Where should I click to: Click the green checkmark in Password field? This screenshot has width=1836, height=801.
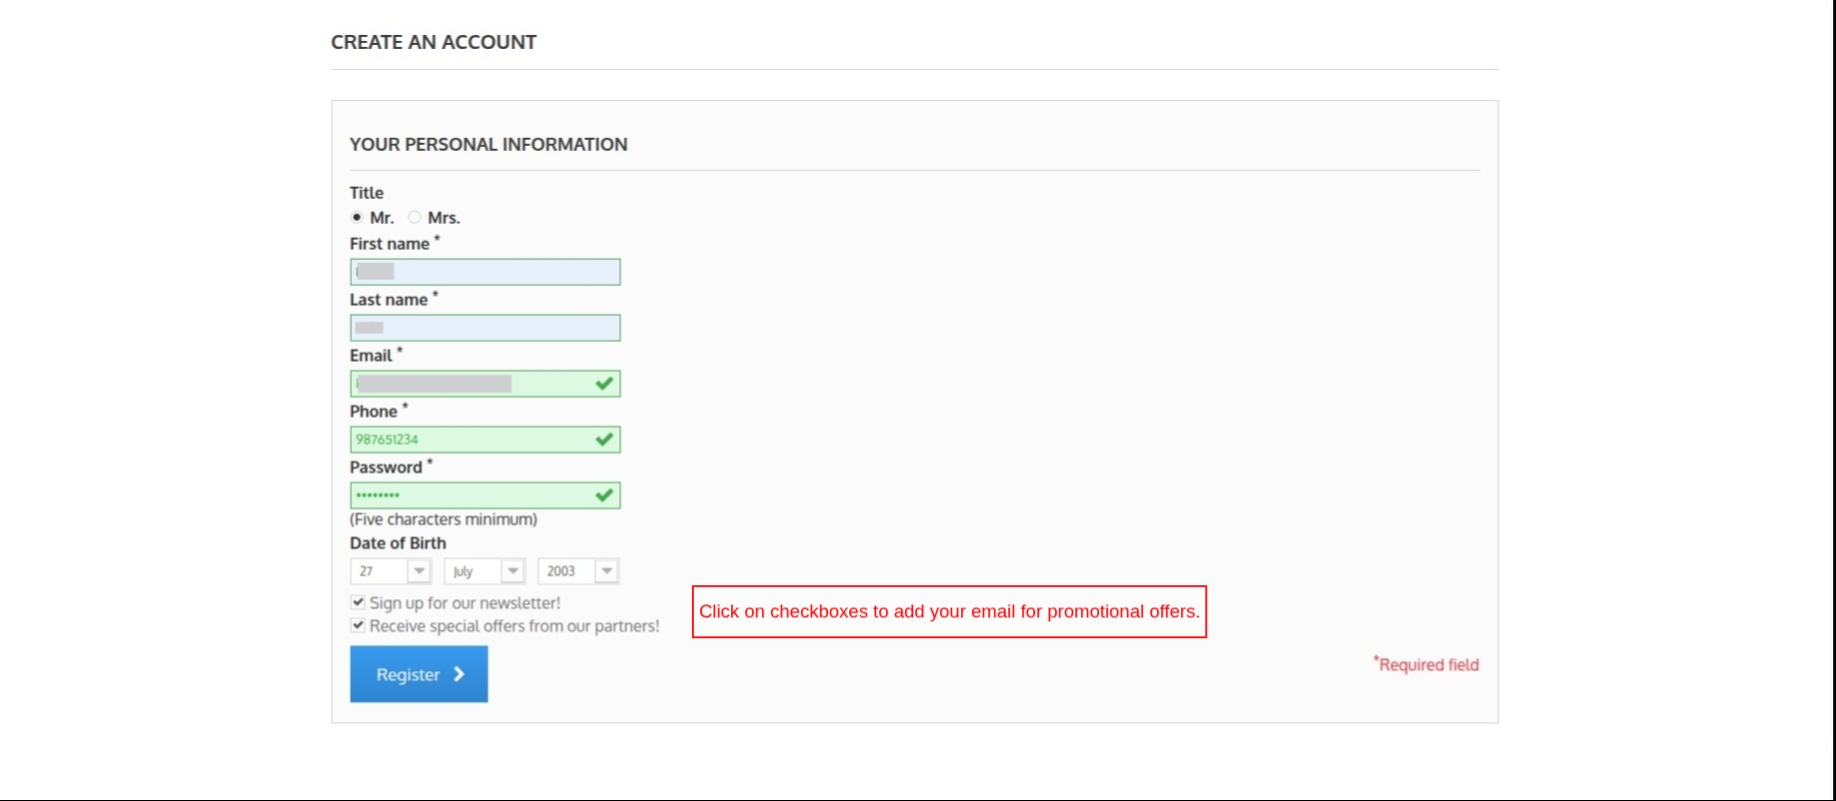604,495
